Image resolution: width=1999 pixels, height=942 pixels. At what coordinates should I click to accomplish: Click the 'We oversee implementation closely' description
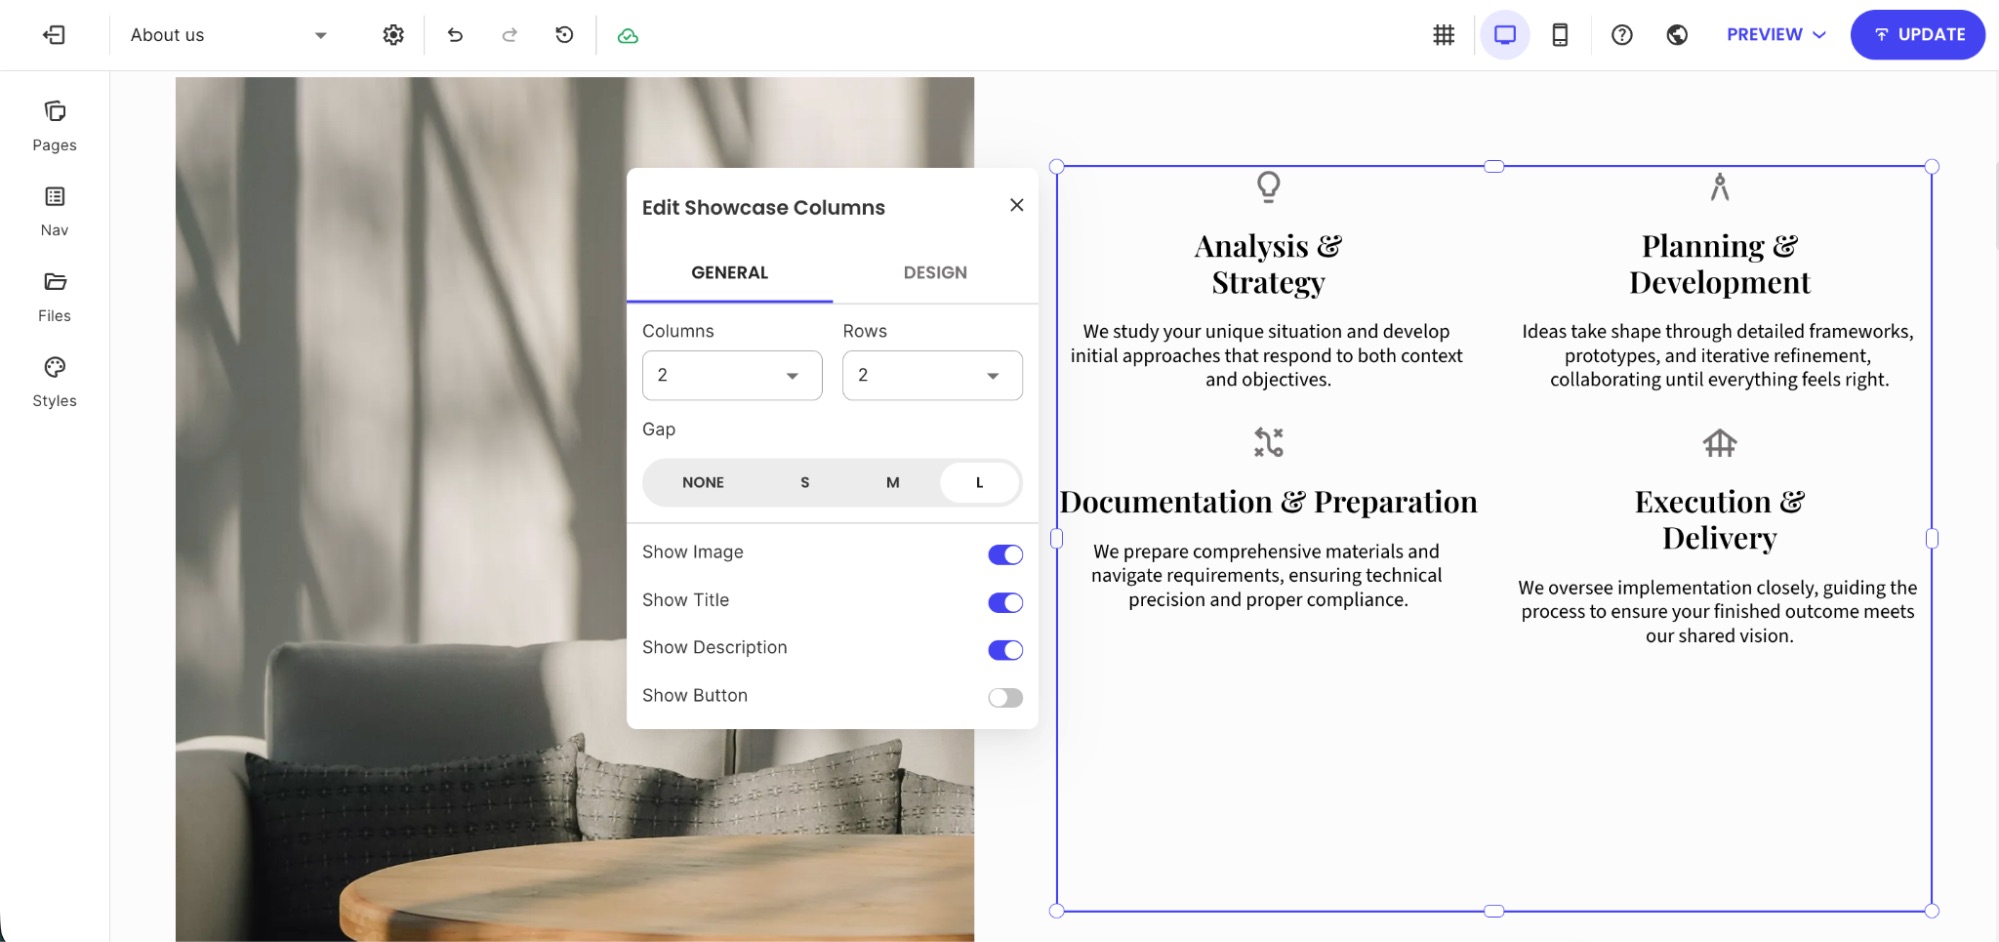pyautogui.click(x=1718, y=612)
